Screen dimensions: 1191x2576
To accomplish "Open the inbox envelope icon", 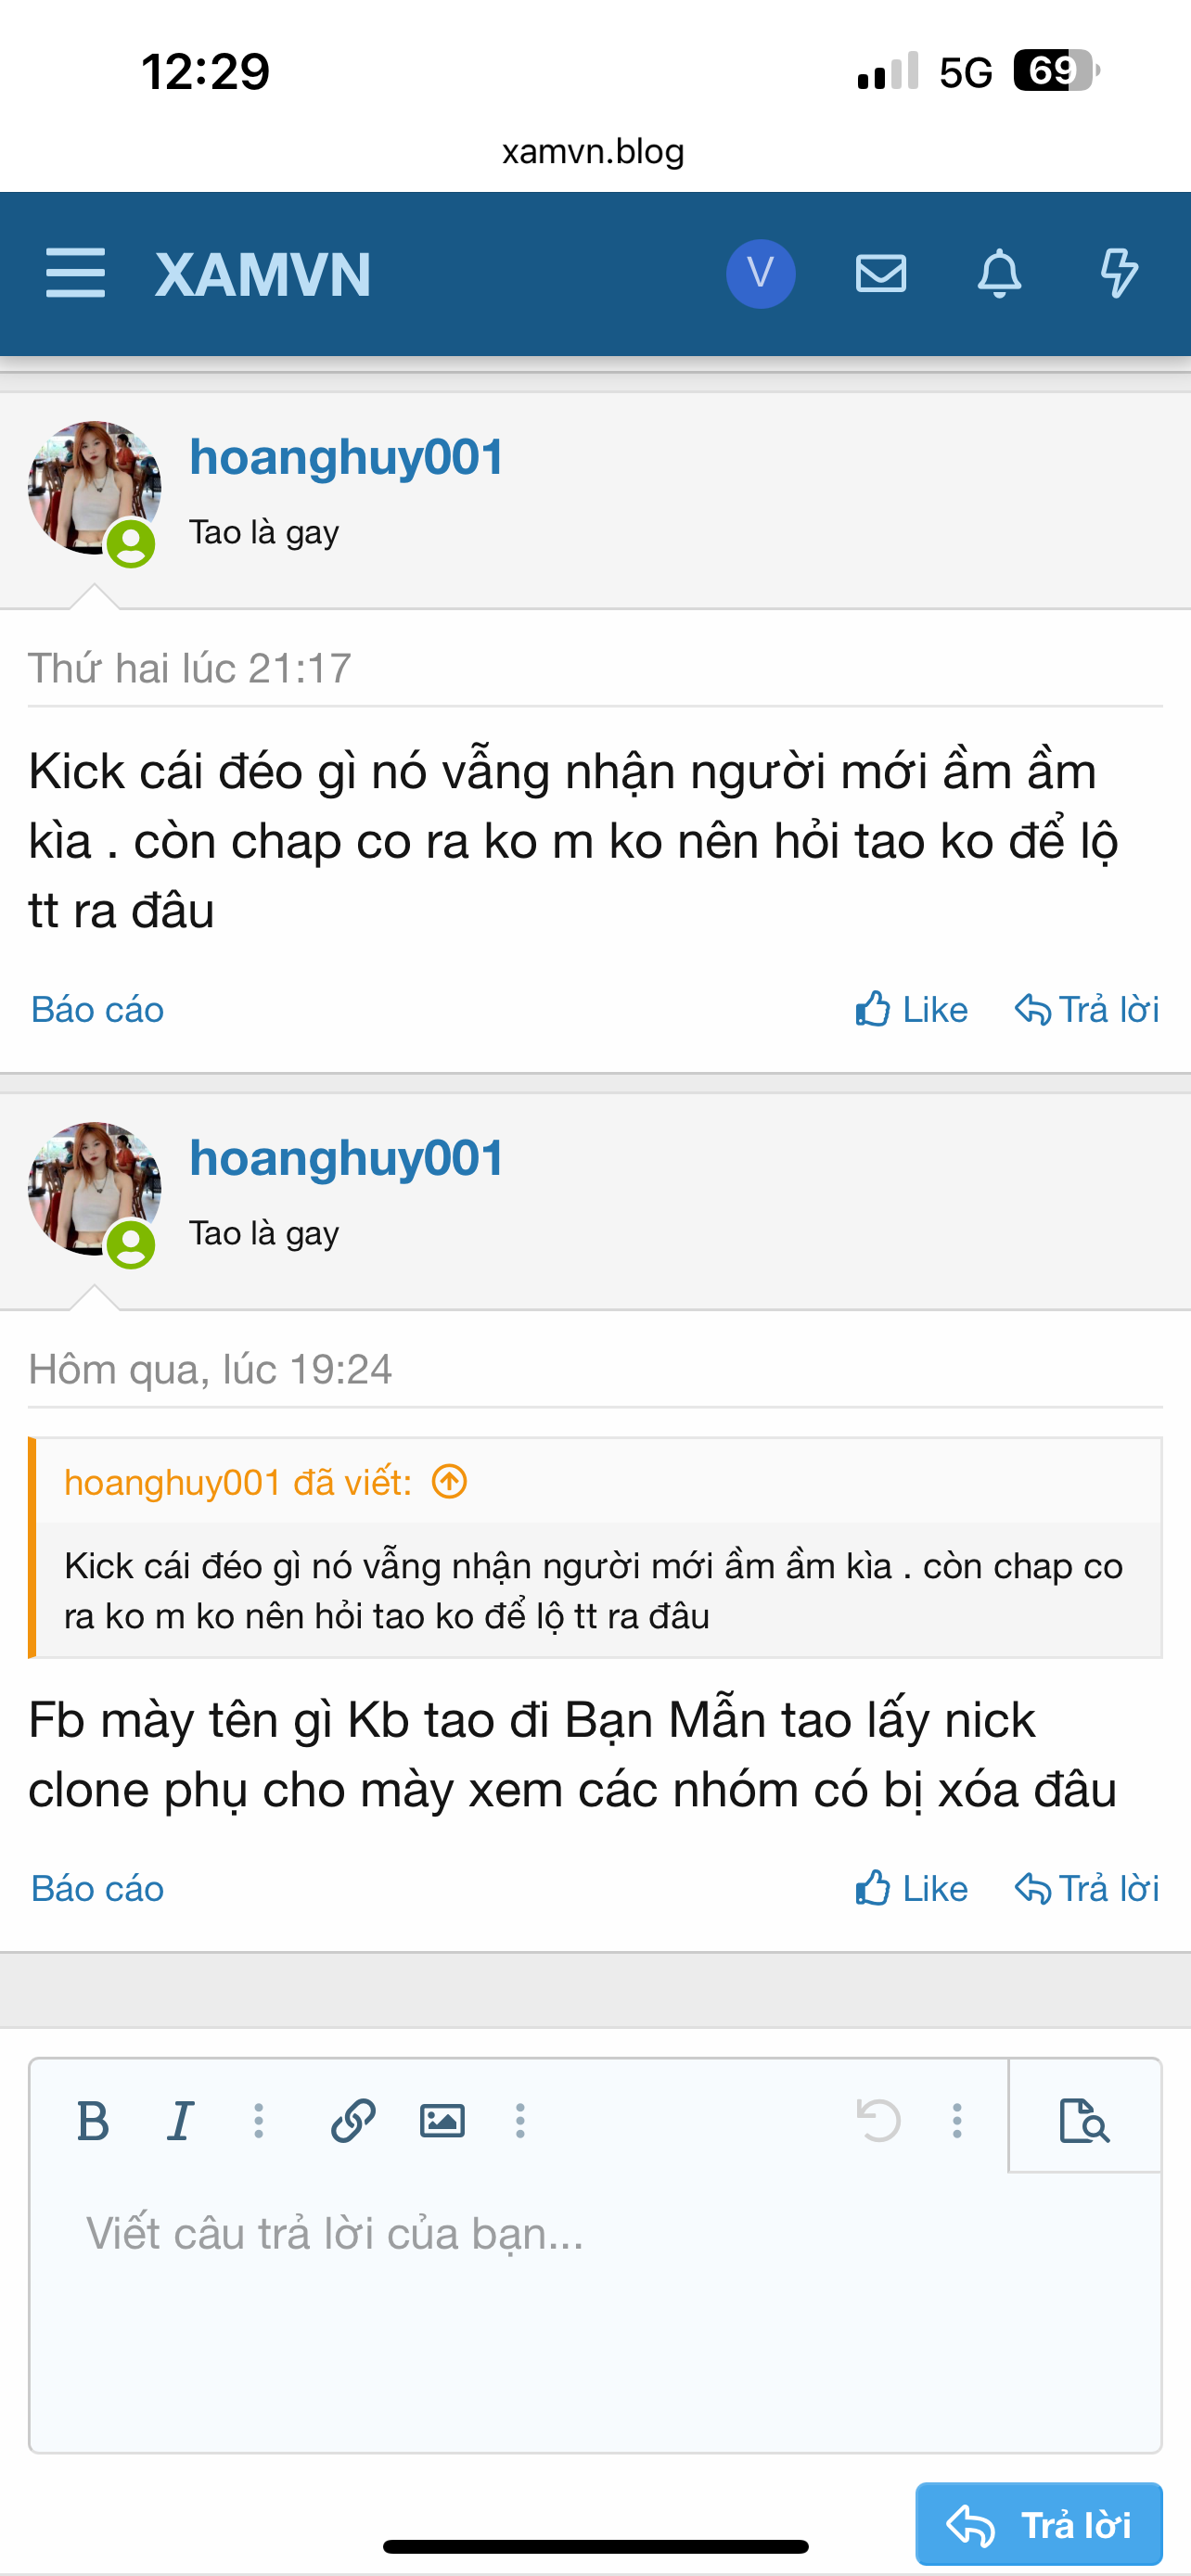I will click(x=880, y=273).
